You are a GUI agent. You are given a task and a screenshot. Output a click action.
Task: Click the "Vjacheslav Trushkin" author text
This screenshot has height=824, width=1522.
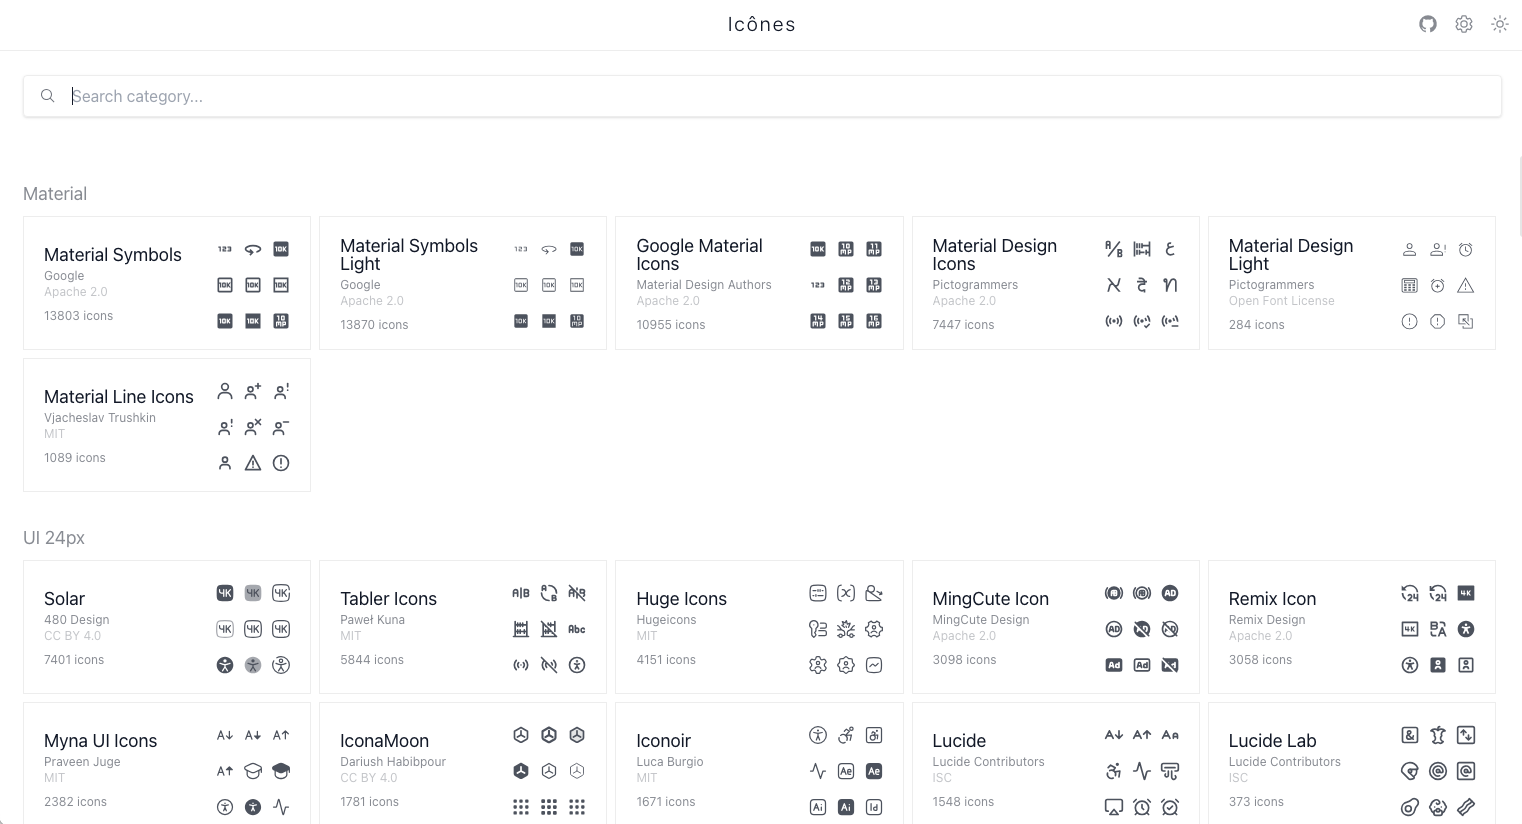point(100,418)
